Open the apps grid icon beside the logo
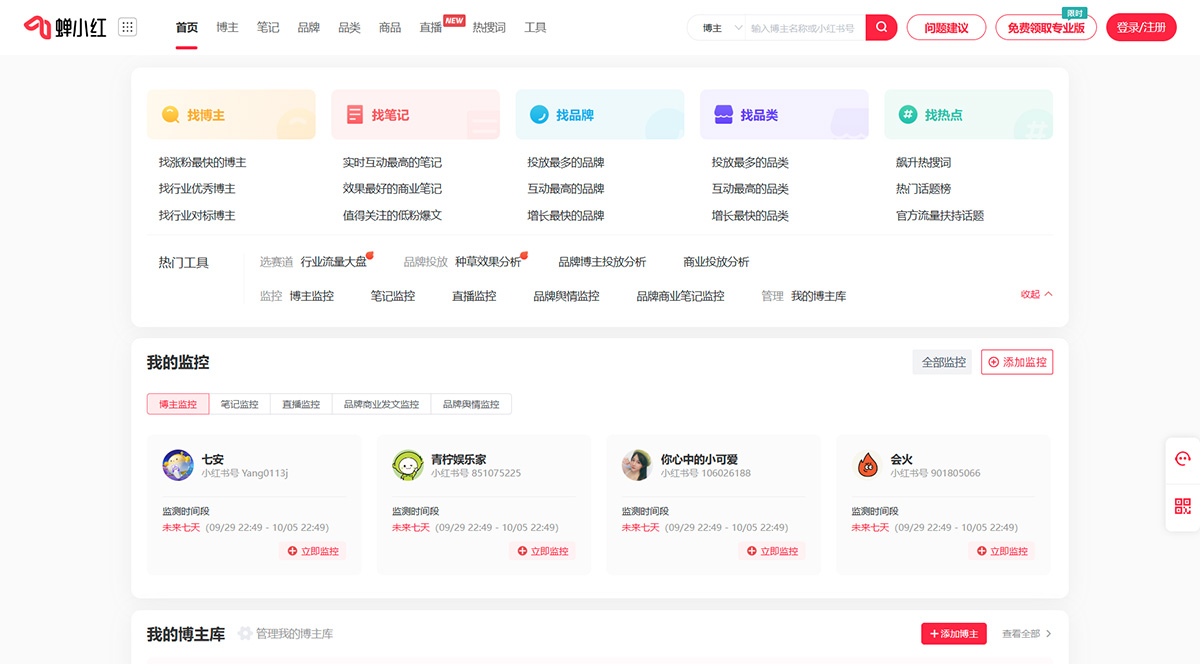This screenshot has width=1200, height=664. point(127,26)
